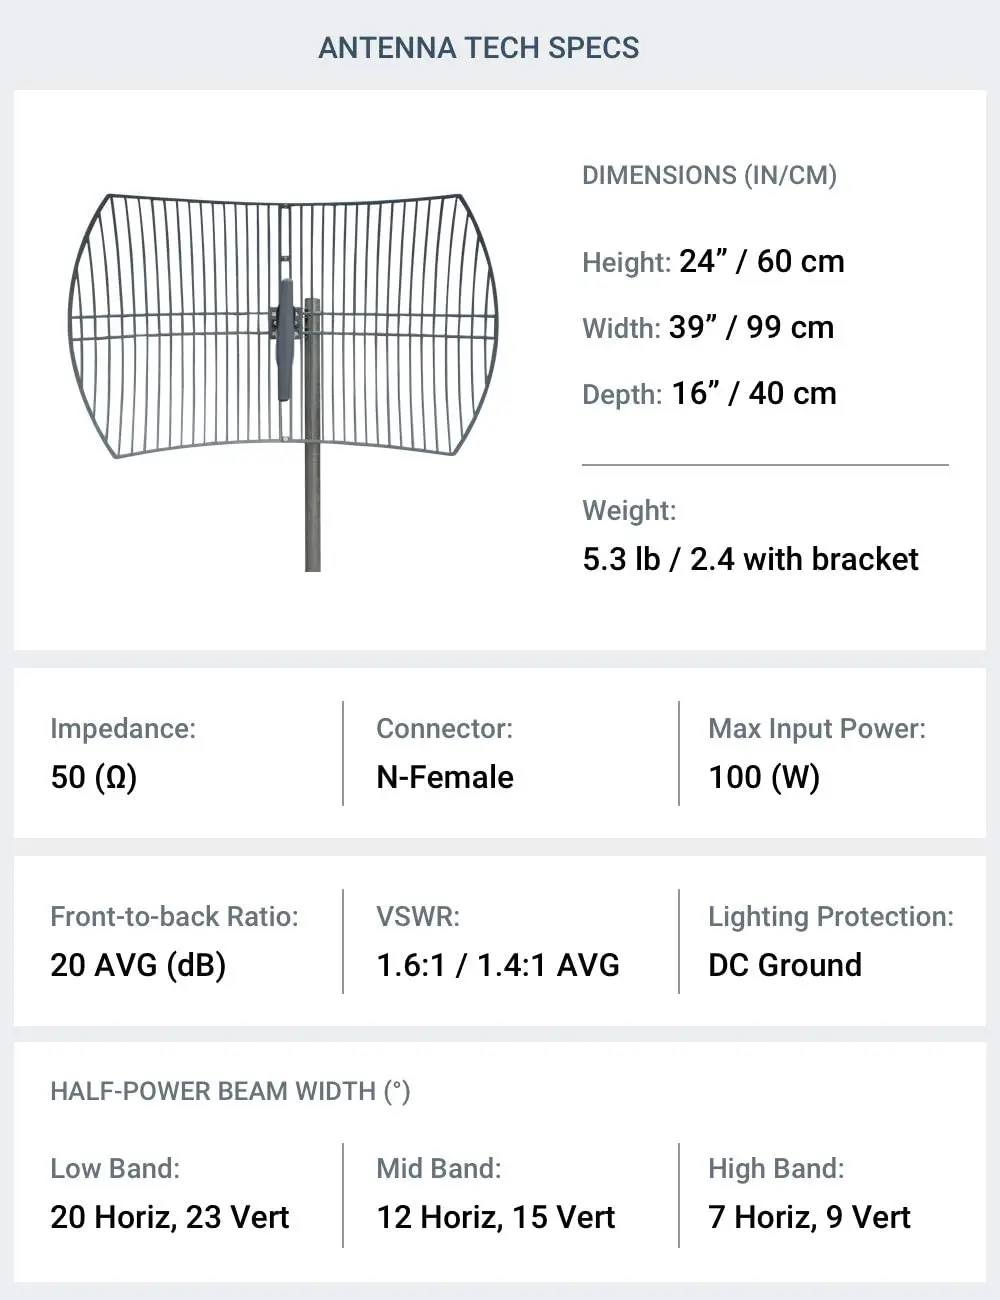Select the 20 AVG (dB) value
This screenshot has width=1000, height=1300.
(x=138, y=965)
